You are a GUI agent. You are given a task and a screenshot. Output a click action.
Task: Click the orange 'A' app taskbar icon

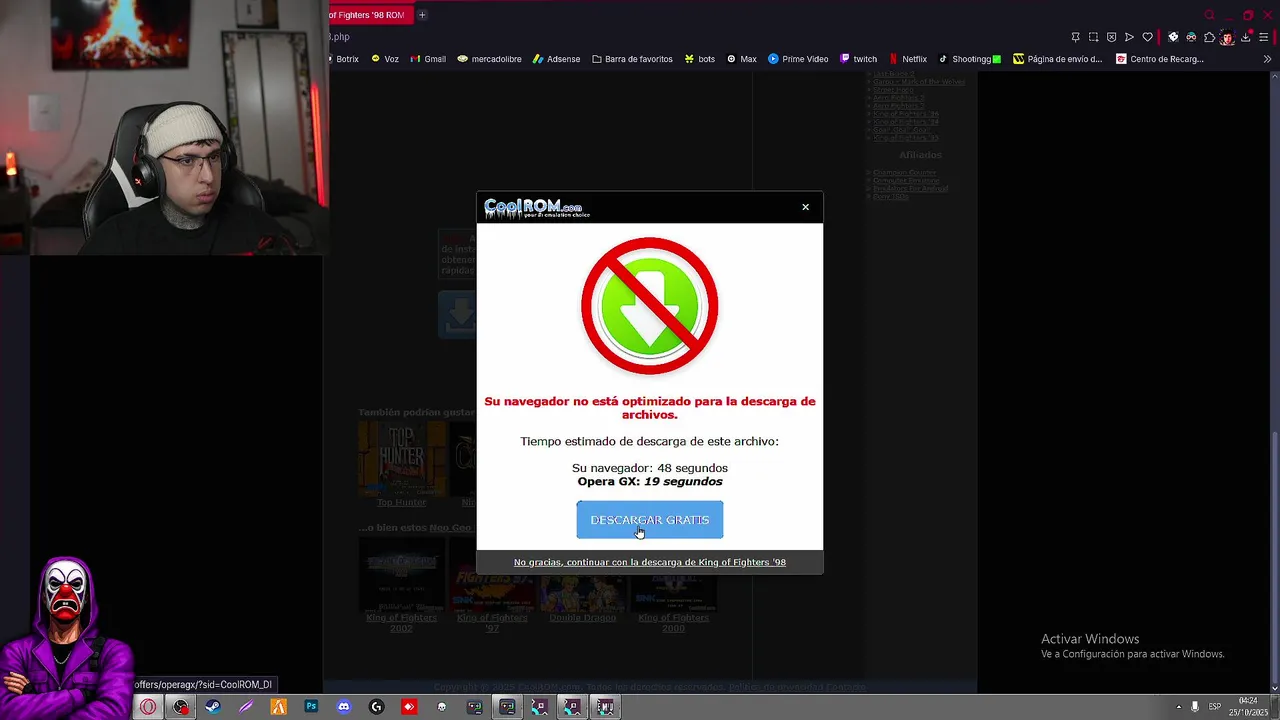(278, 707)
